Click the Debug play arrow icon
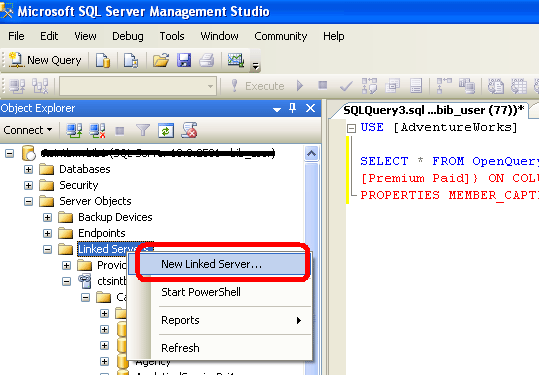Screen dimensions: 539x375 (300, 86)
